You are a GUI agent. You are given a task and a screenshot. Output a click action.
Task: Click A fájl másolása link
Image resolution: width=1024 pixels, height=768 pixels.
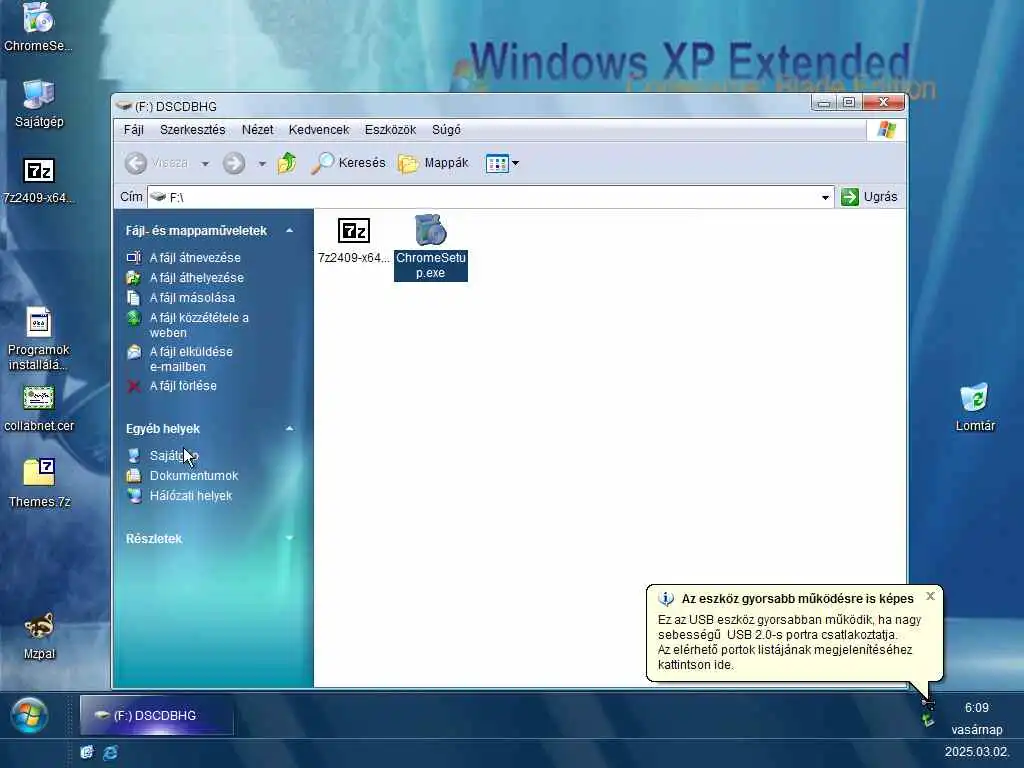click(x=192, y=297)
